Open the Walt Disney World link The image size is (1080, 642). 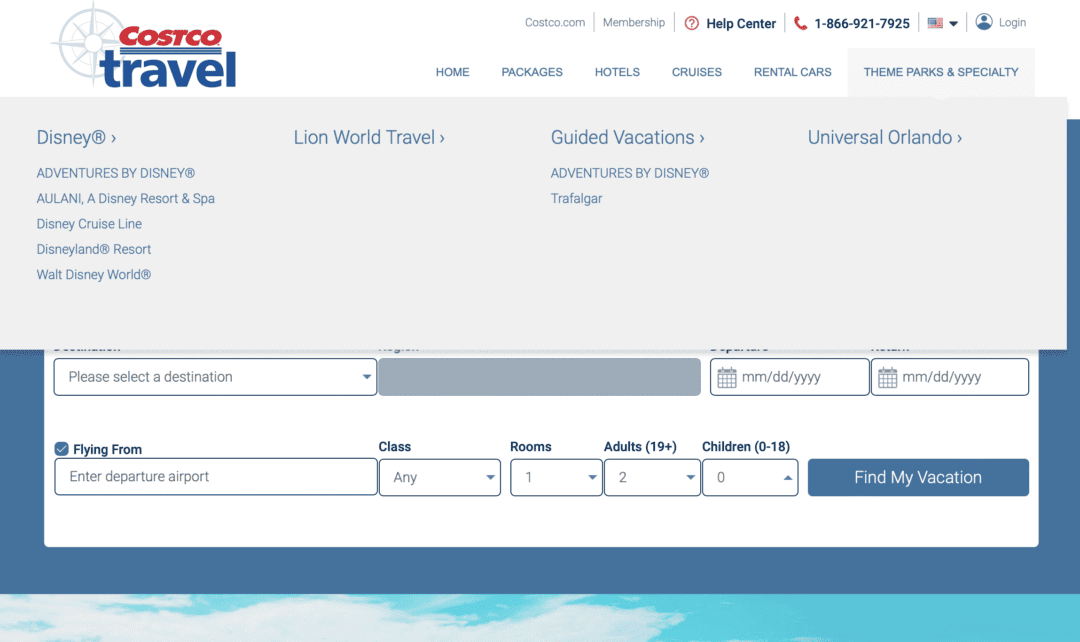coord(94,275)
